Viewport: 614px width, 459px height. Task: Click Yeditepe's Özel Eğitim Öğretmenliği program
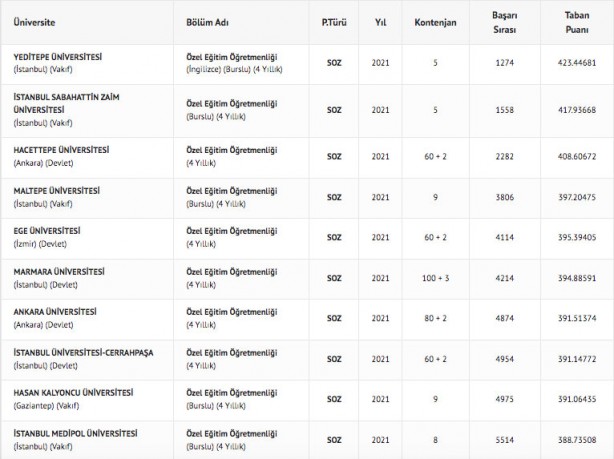(x=231, y=55)
